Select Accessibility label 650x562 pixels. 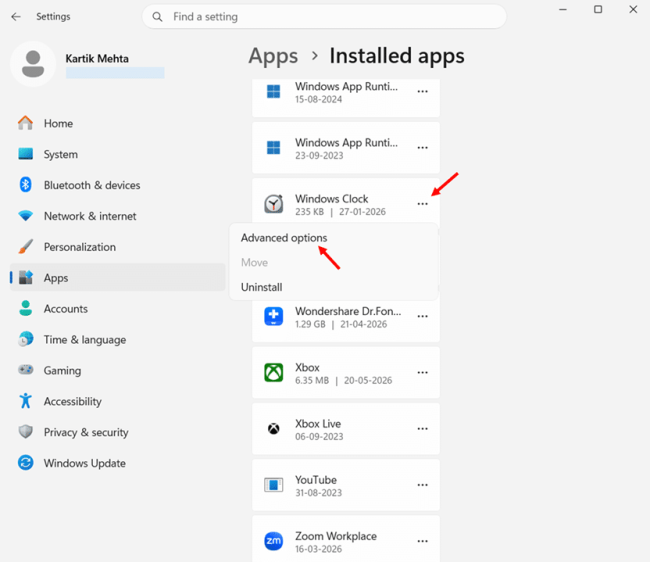pyautogui.click(x=73, y=402)
